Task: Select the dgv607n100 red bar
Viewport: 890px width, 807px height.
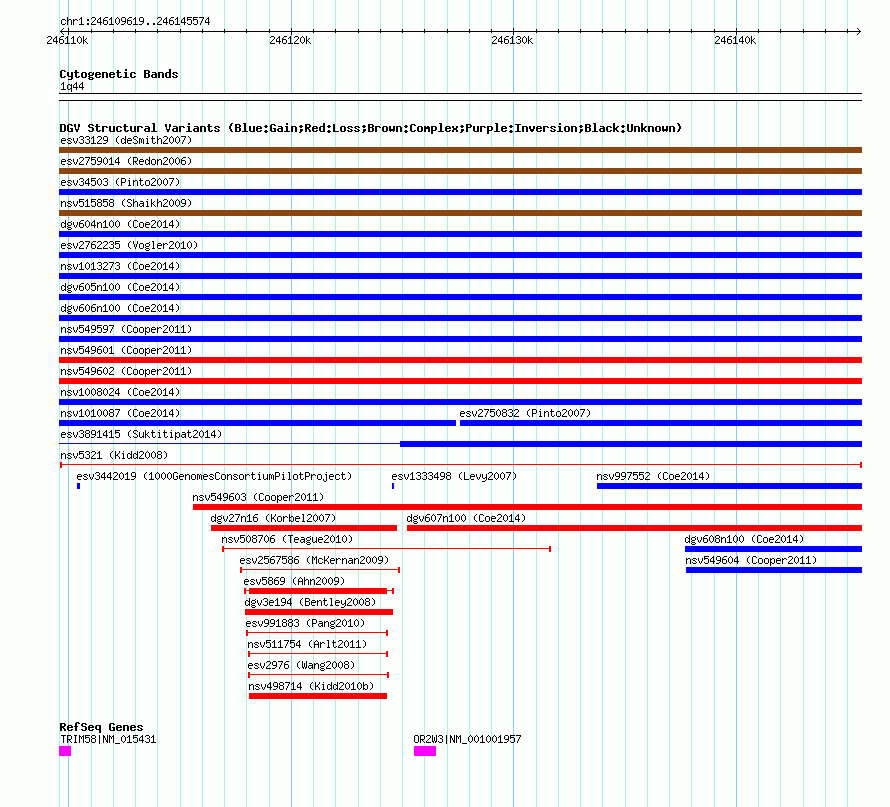Action: click(635, 528)
